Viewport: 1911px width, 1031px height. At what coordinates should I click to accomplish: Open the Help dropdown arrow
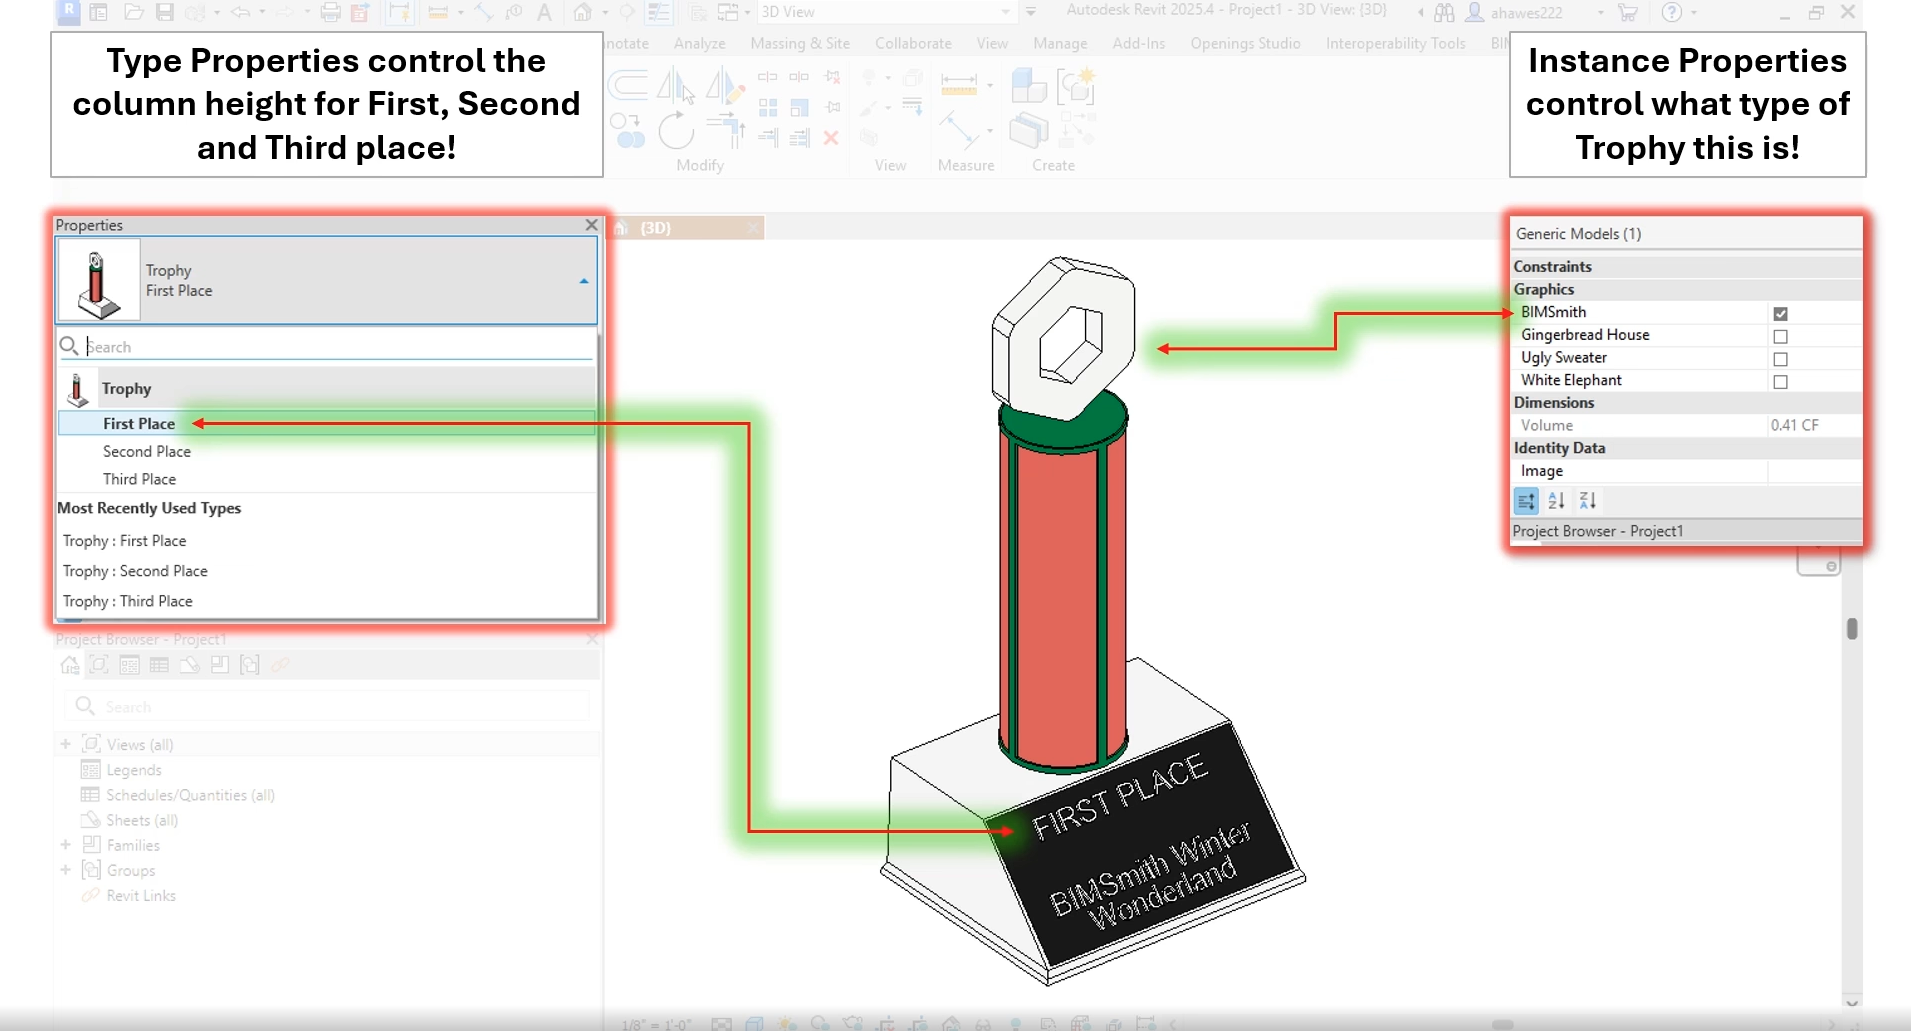pyautogui.click(x=1693, y=12)
